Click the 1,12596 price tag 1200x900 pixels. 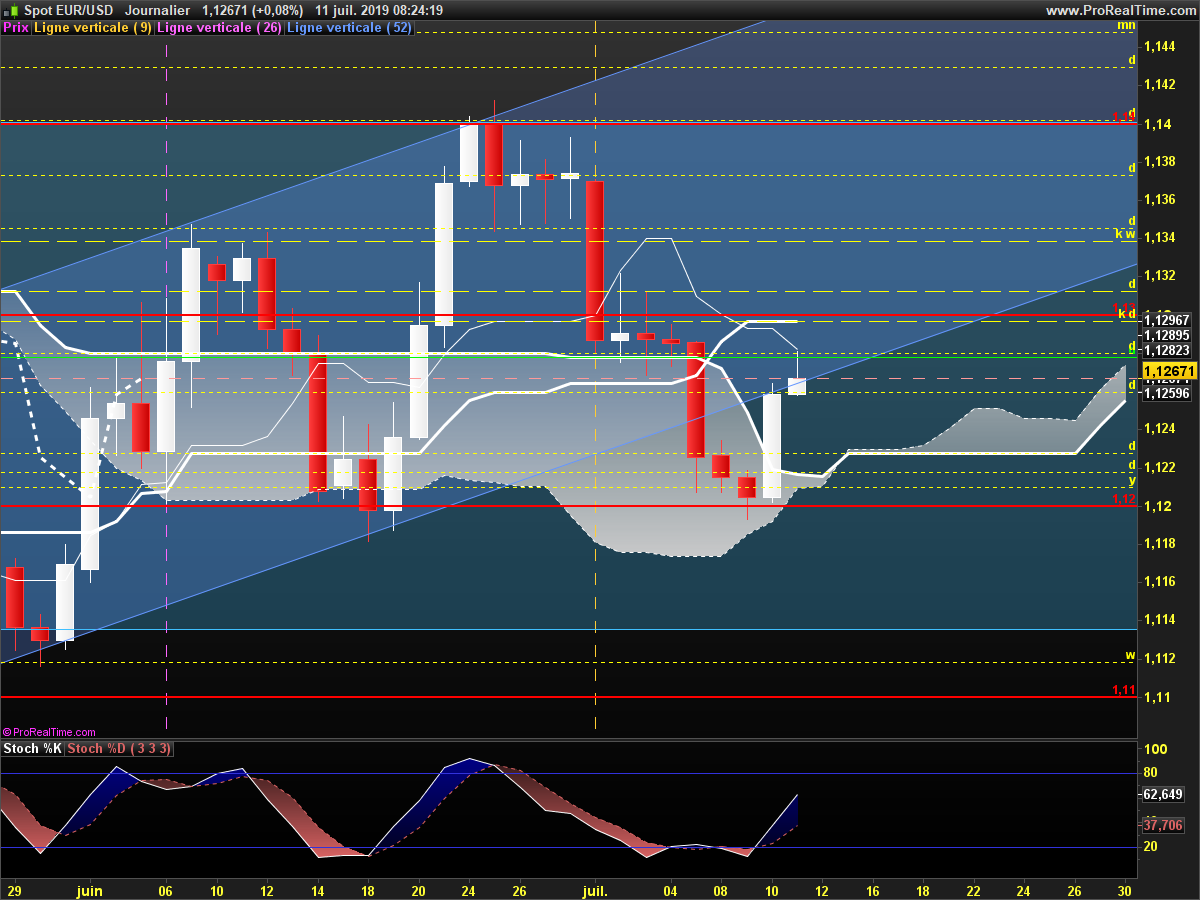[1167, 393]
